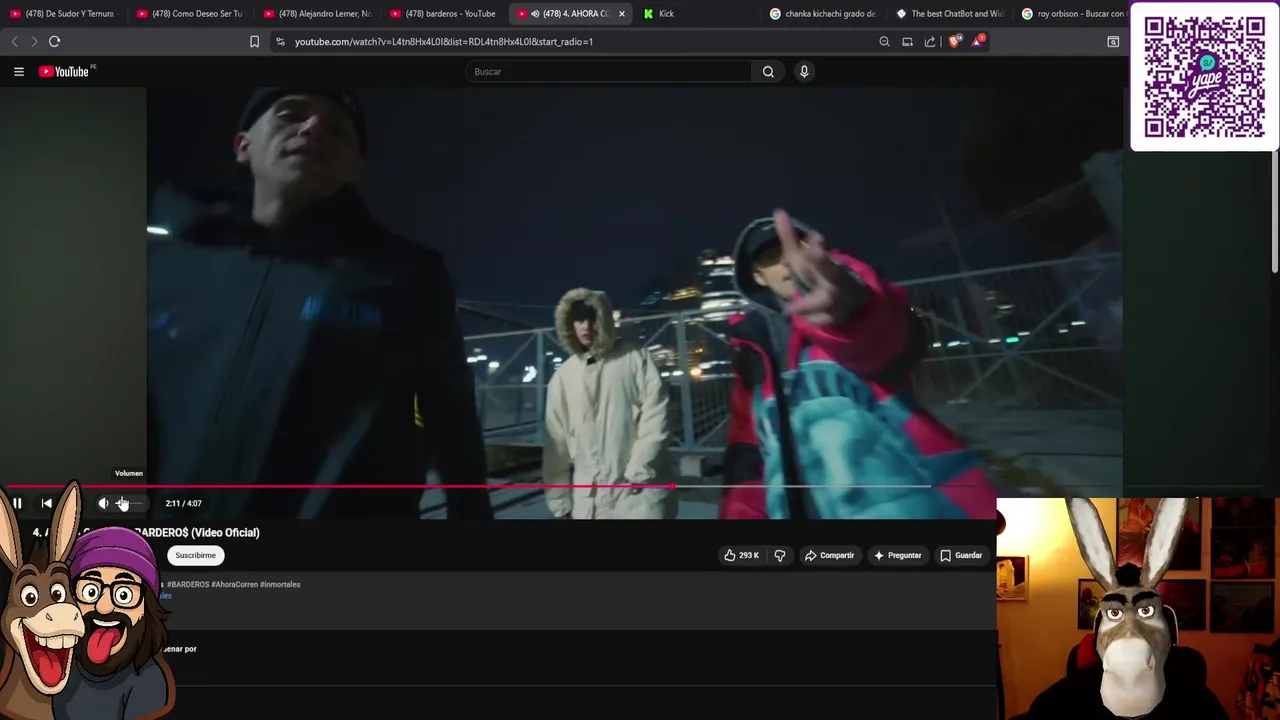The height and width of the screenshot is (720, 1280).
Task: Go to YouTube home via the logo
Action: 64,71
